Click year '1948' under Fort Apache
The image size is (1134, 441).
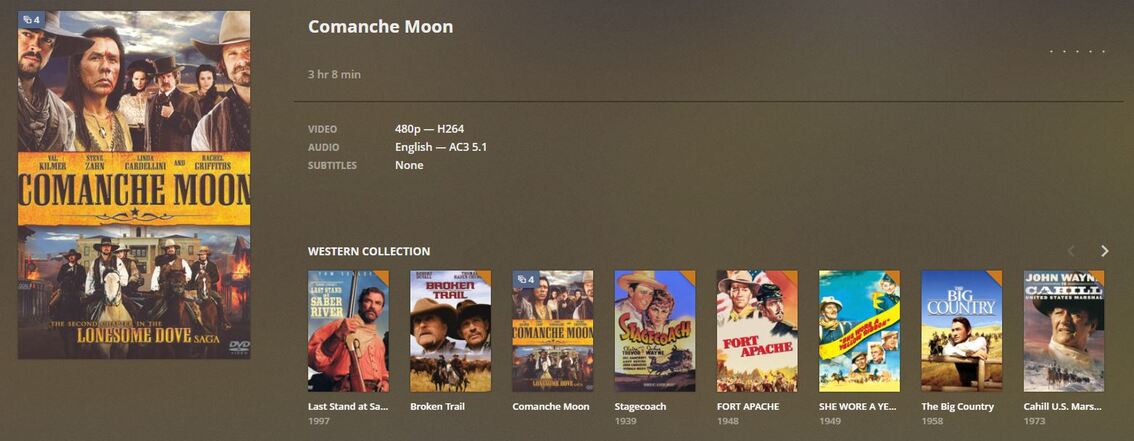tap(727, 421)
